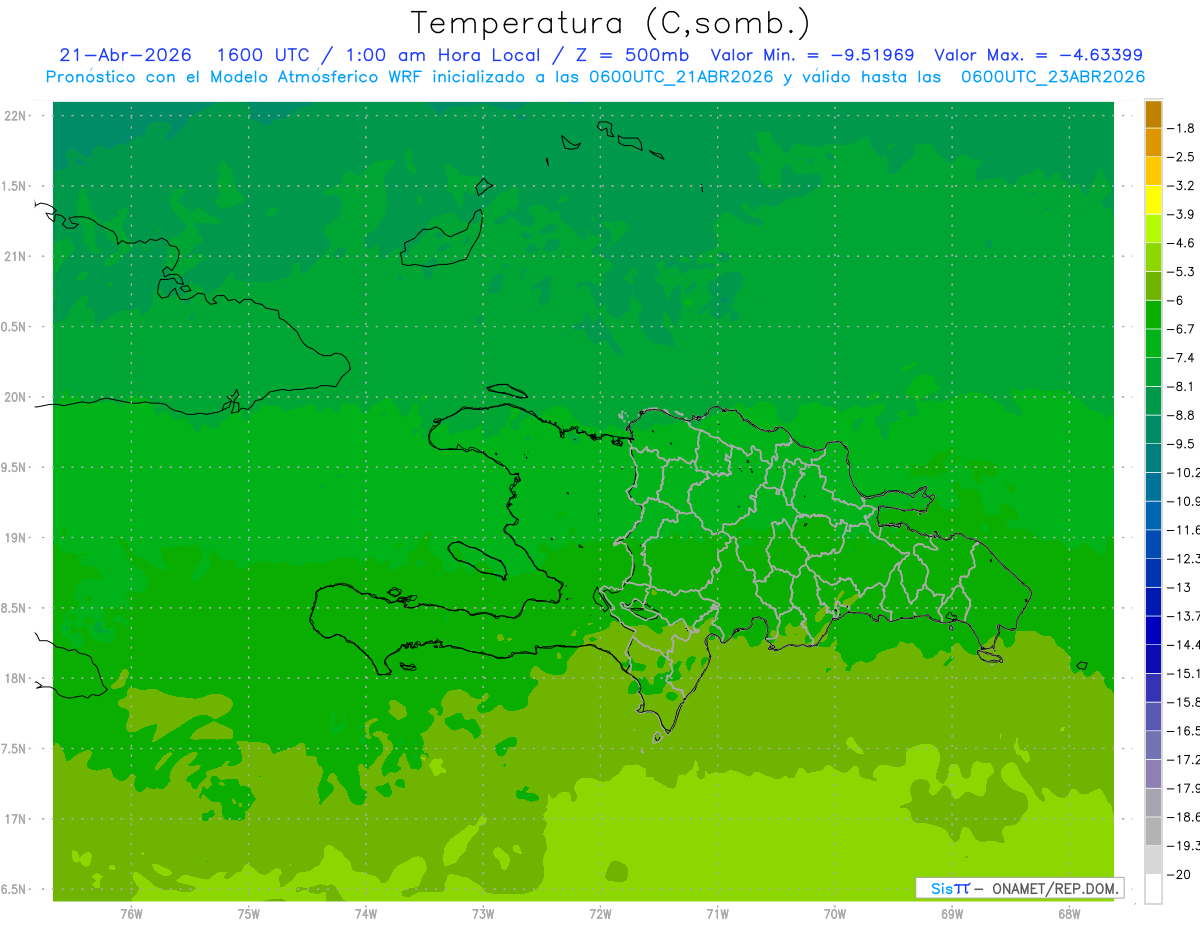Screen dimensions: 1200x927
Task: Click the yellow legend swatch above -3.9
Action: click(x=1153, y=200)
